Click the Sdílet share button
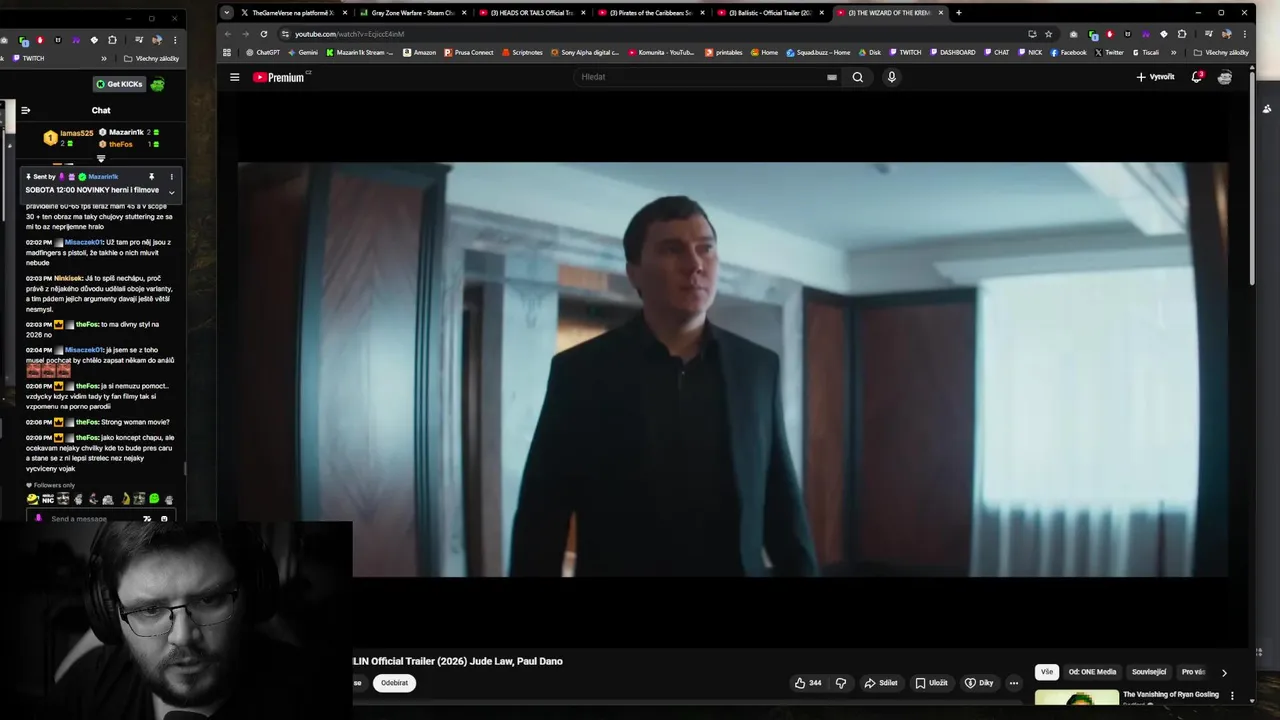The image size is (1280, 720). 880,683
